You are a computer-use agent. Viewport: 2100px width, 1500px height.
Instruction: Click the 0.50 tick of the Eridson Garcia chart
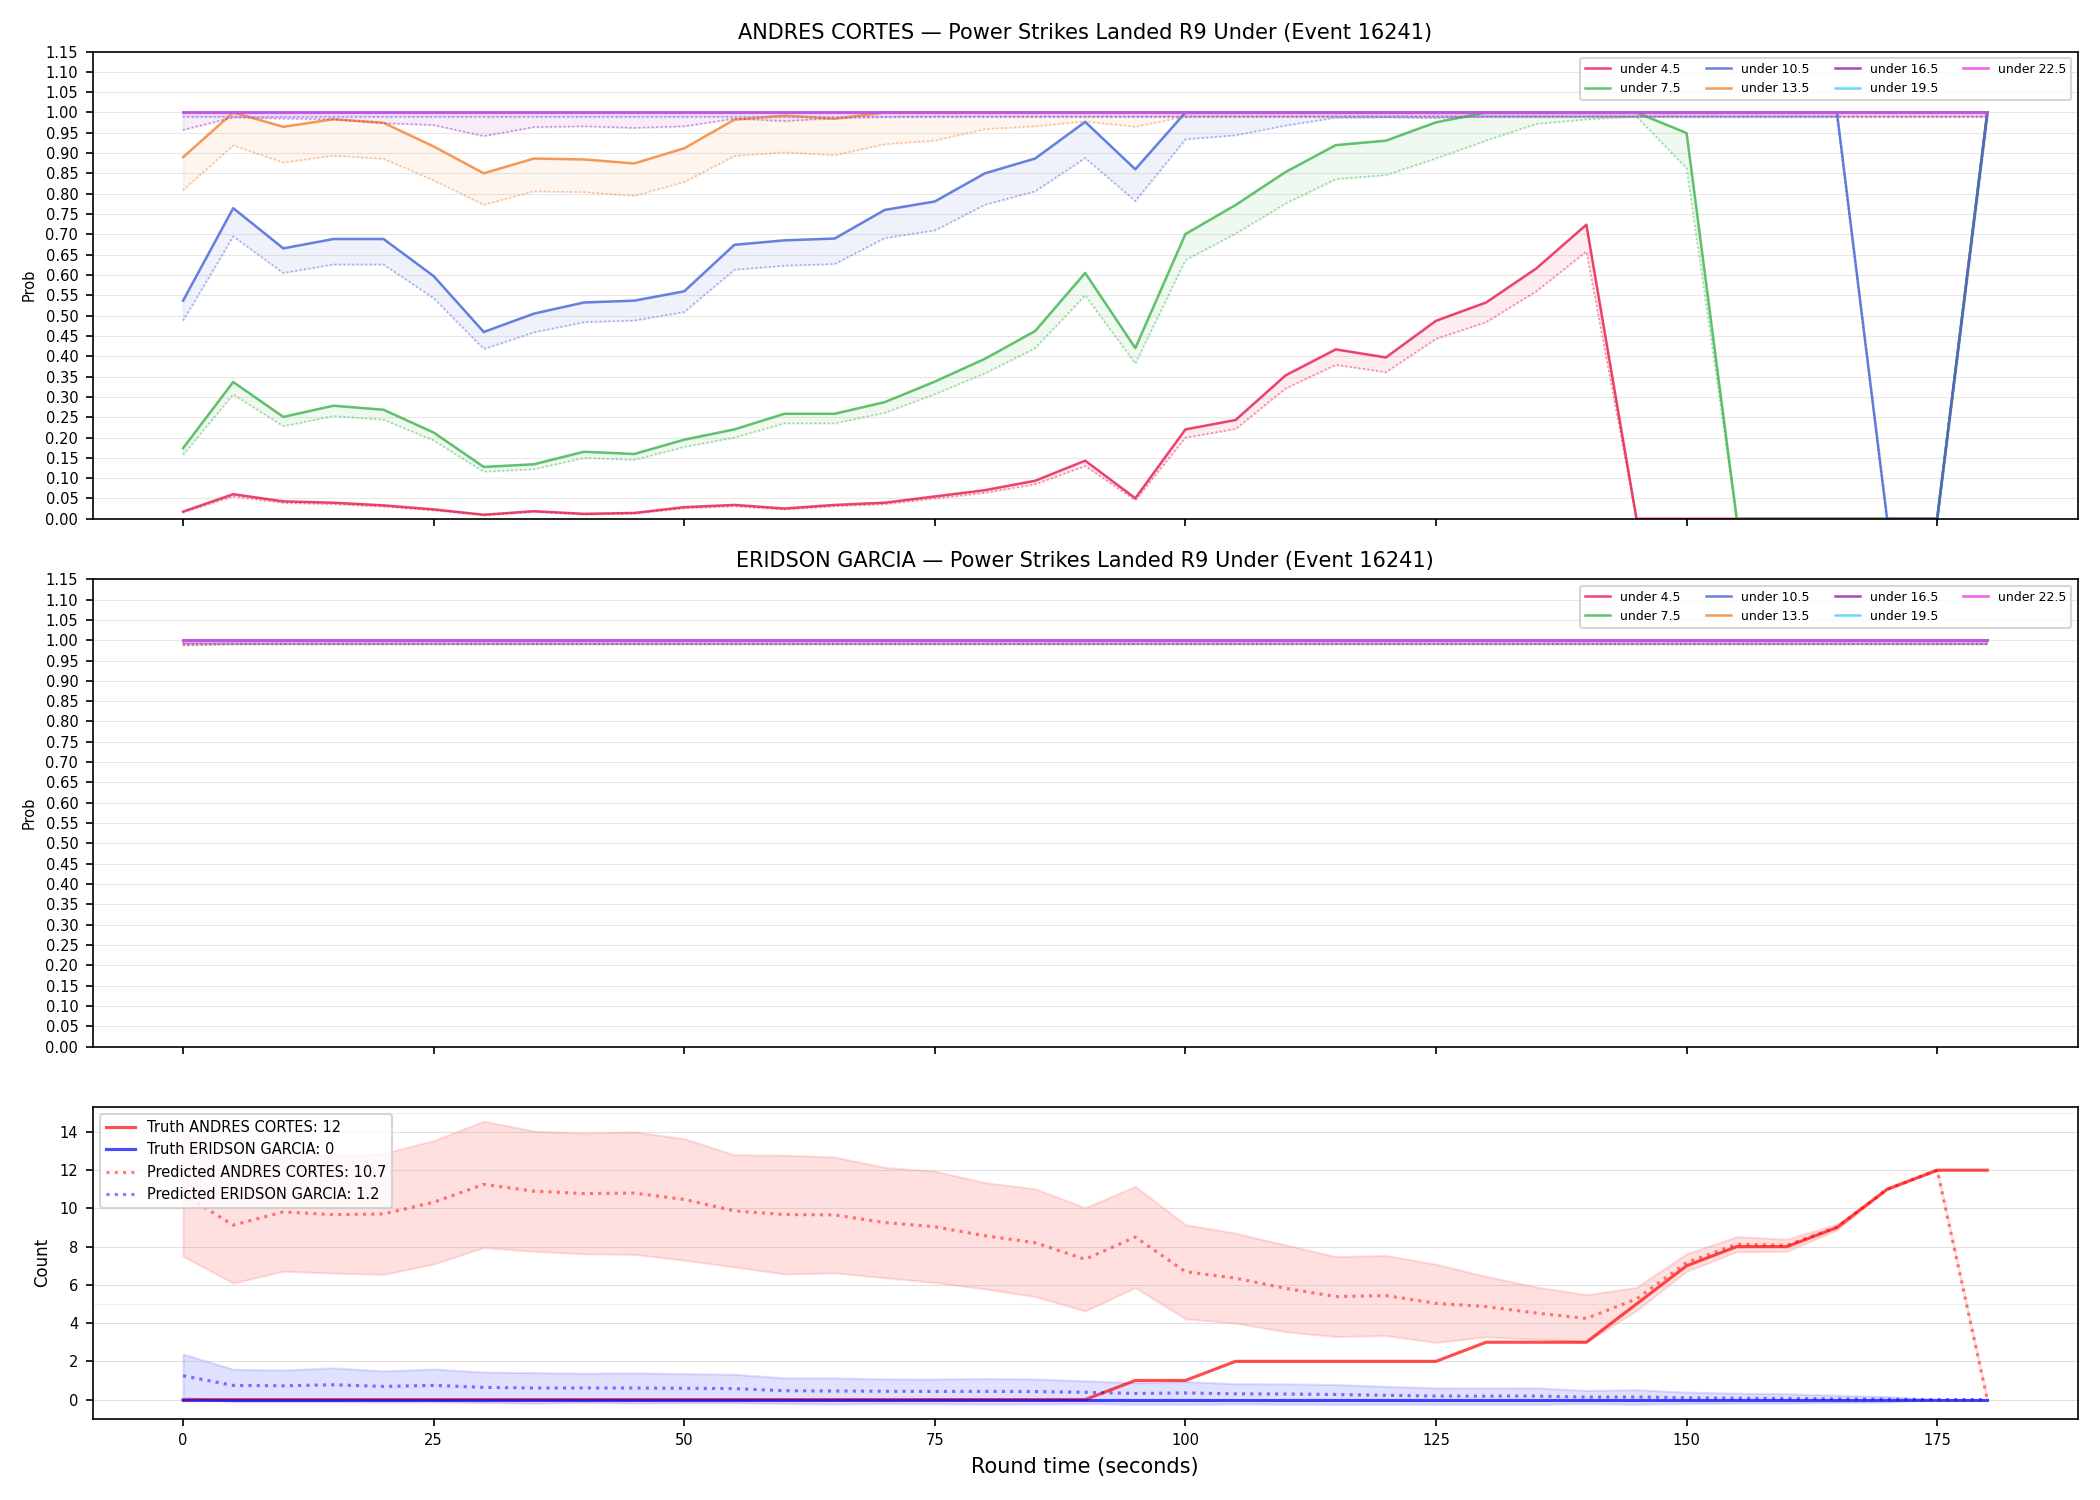62,844
